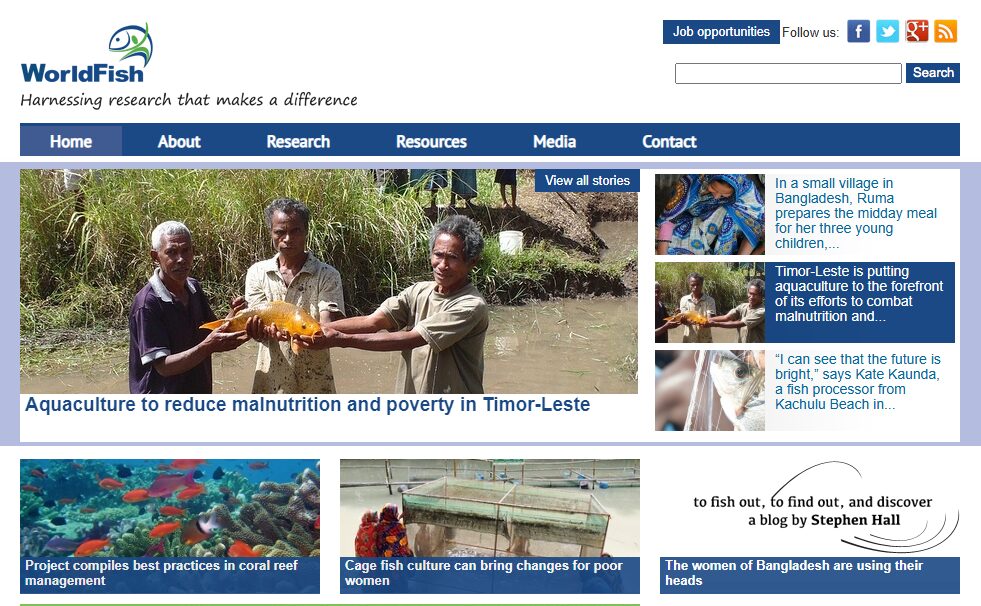
Task: Open the coral reef management project tile
Action: click(x=170, y=527)
